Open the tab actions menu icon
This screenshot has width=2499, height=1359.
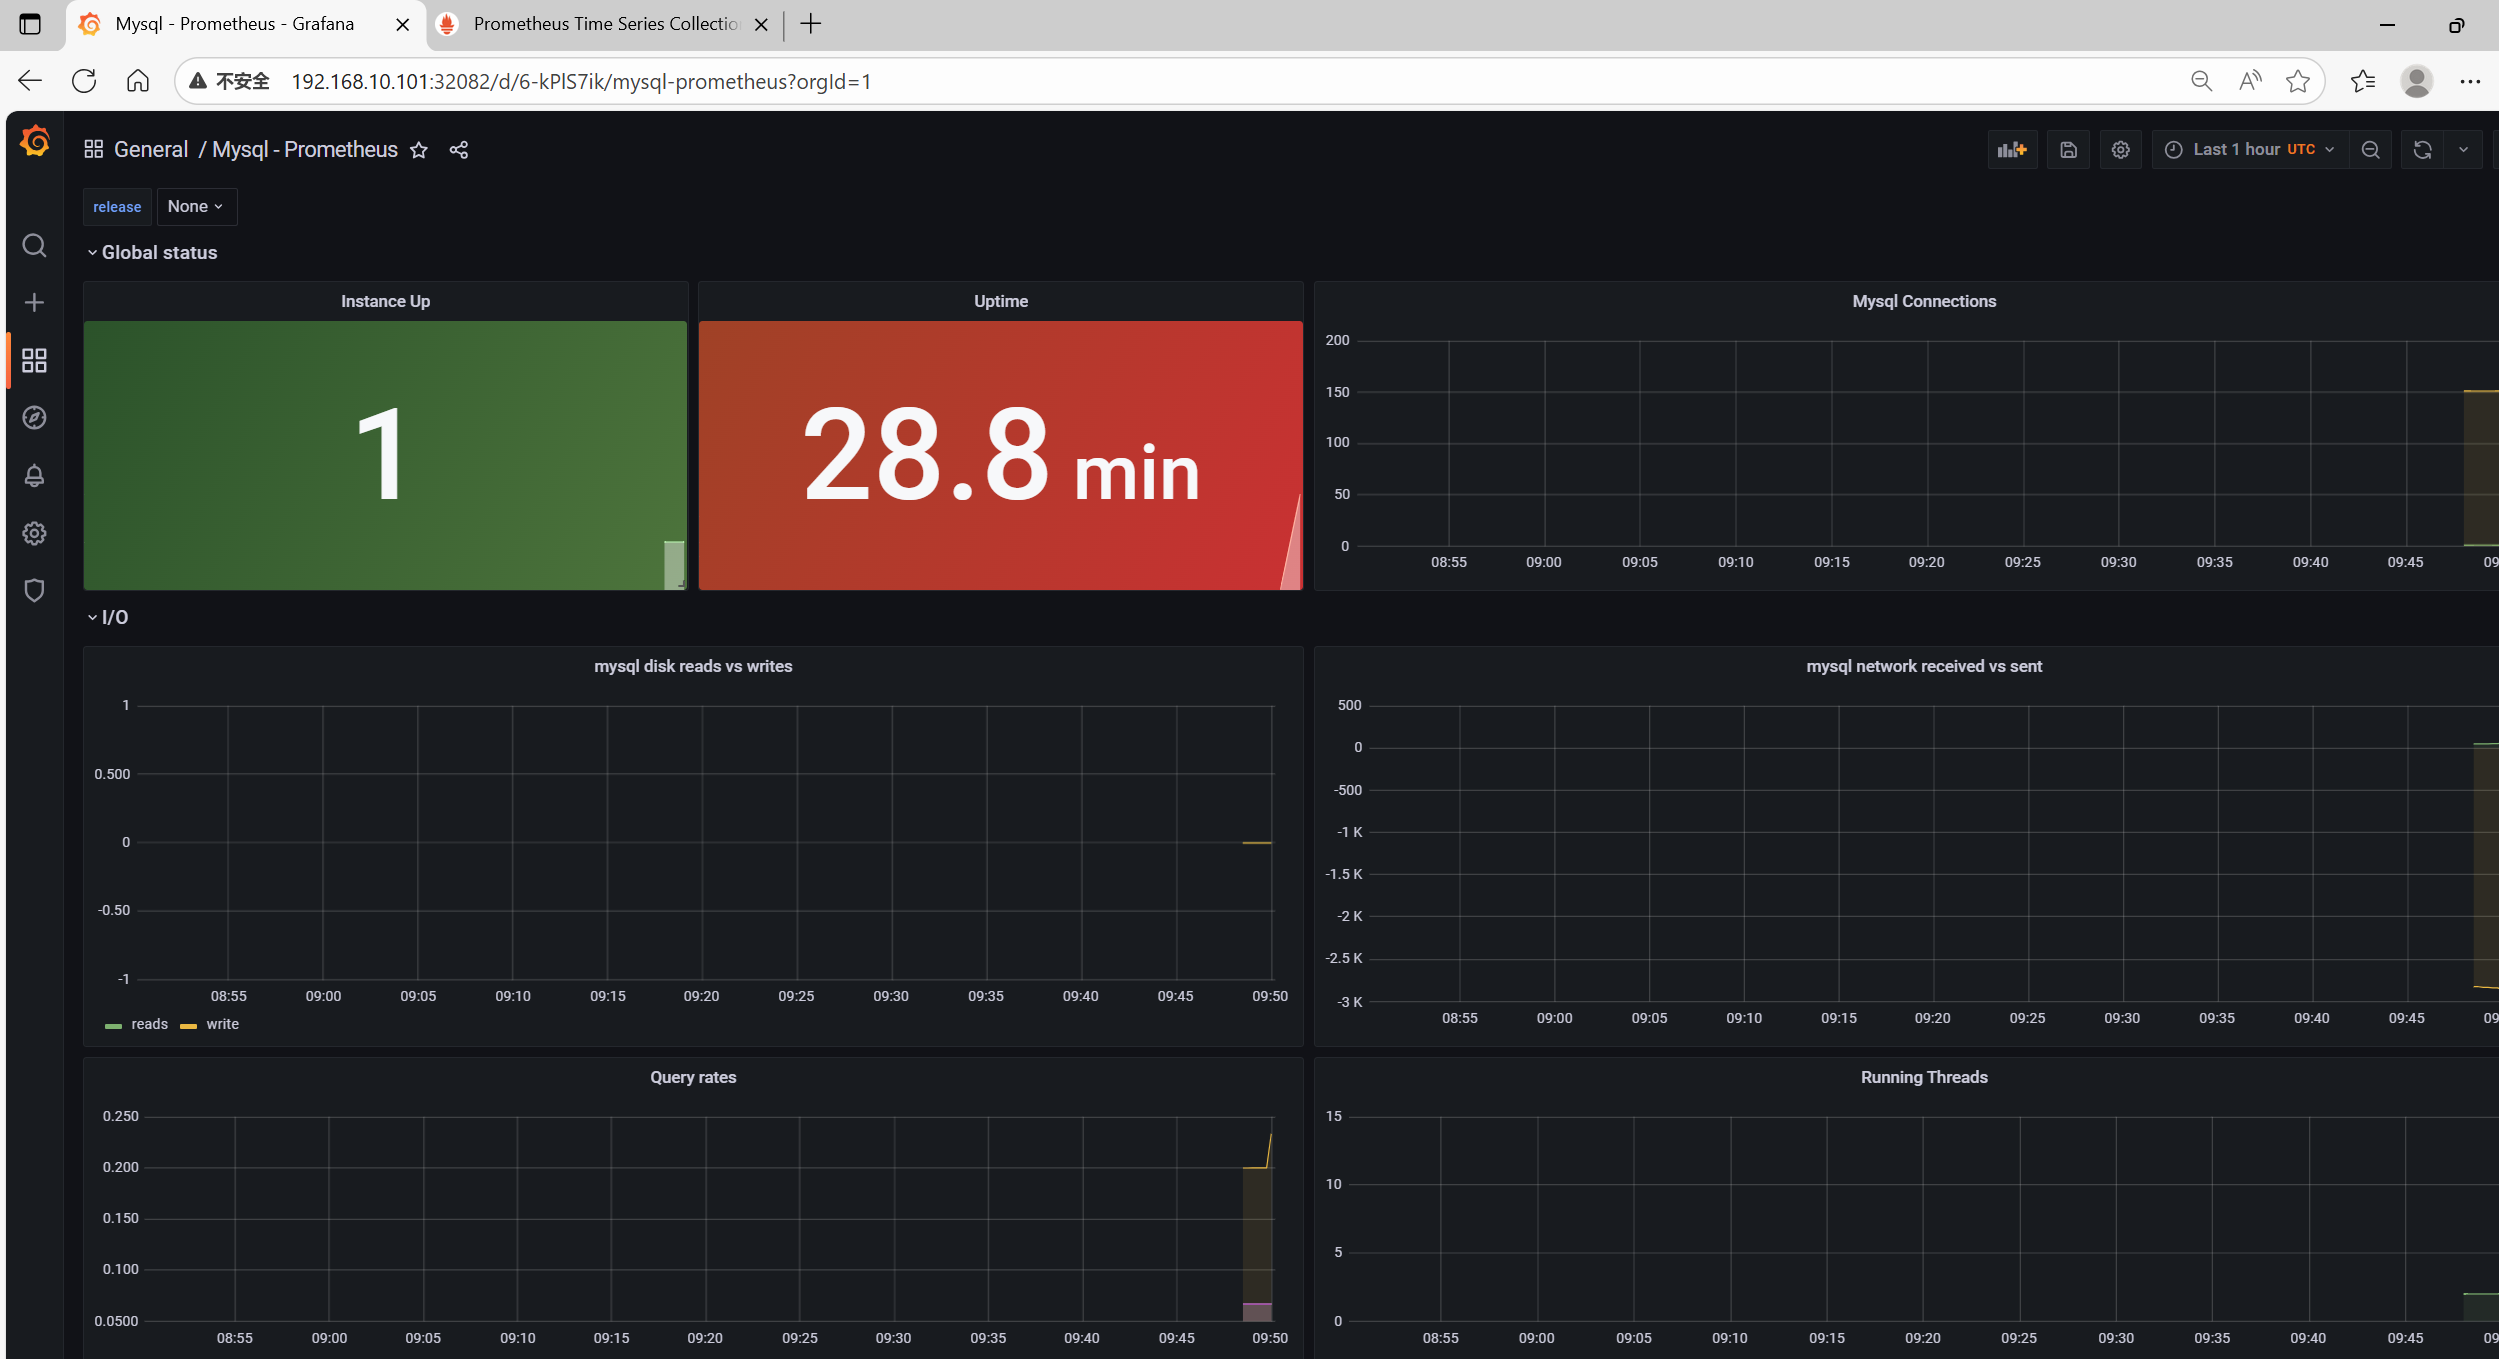[30, 24]
